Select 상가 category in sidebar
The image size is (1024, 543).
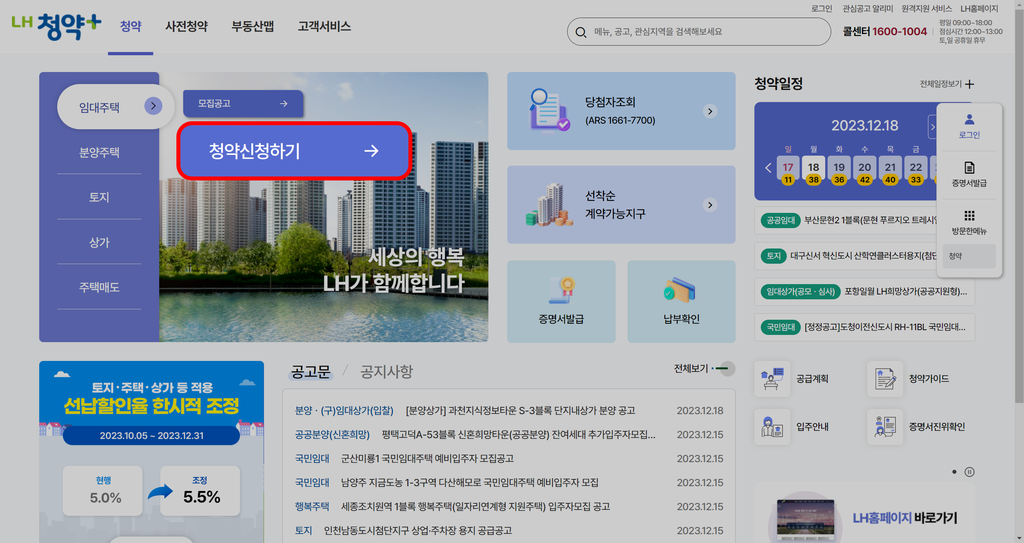point(99,242)
